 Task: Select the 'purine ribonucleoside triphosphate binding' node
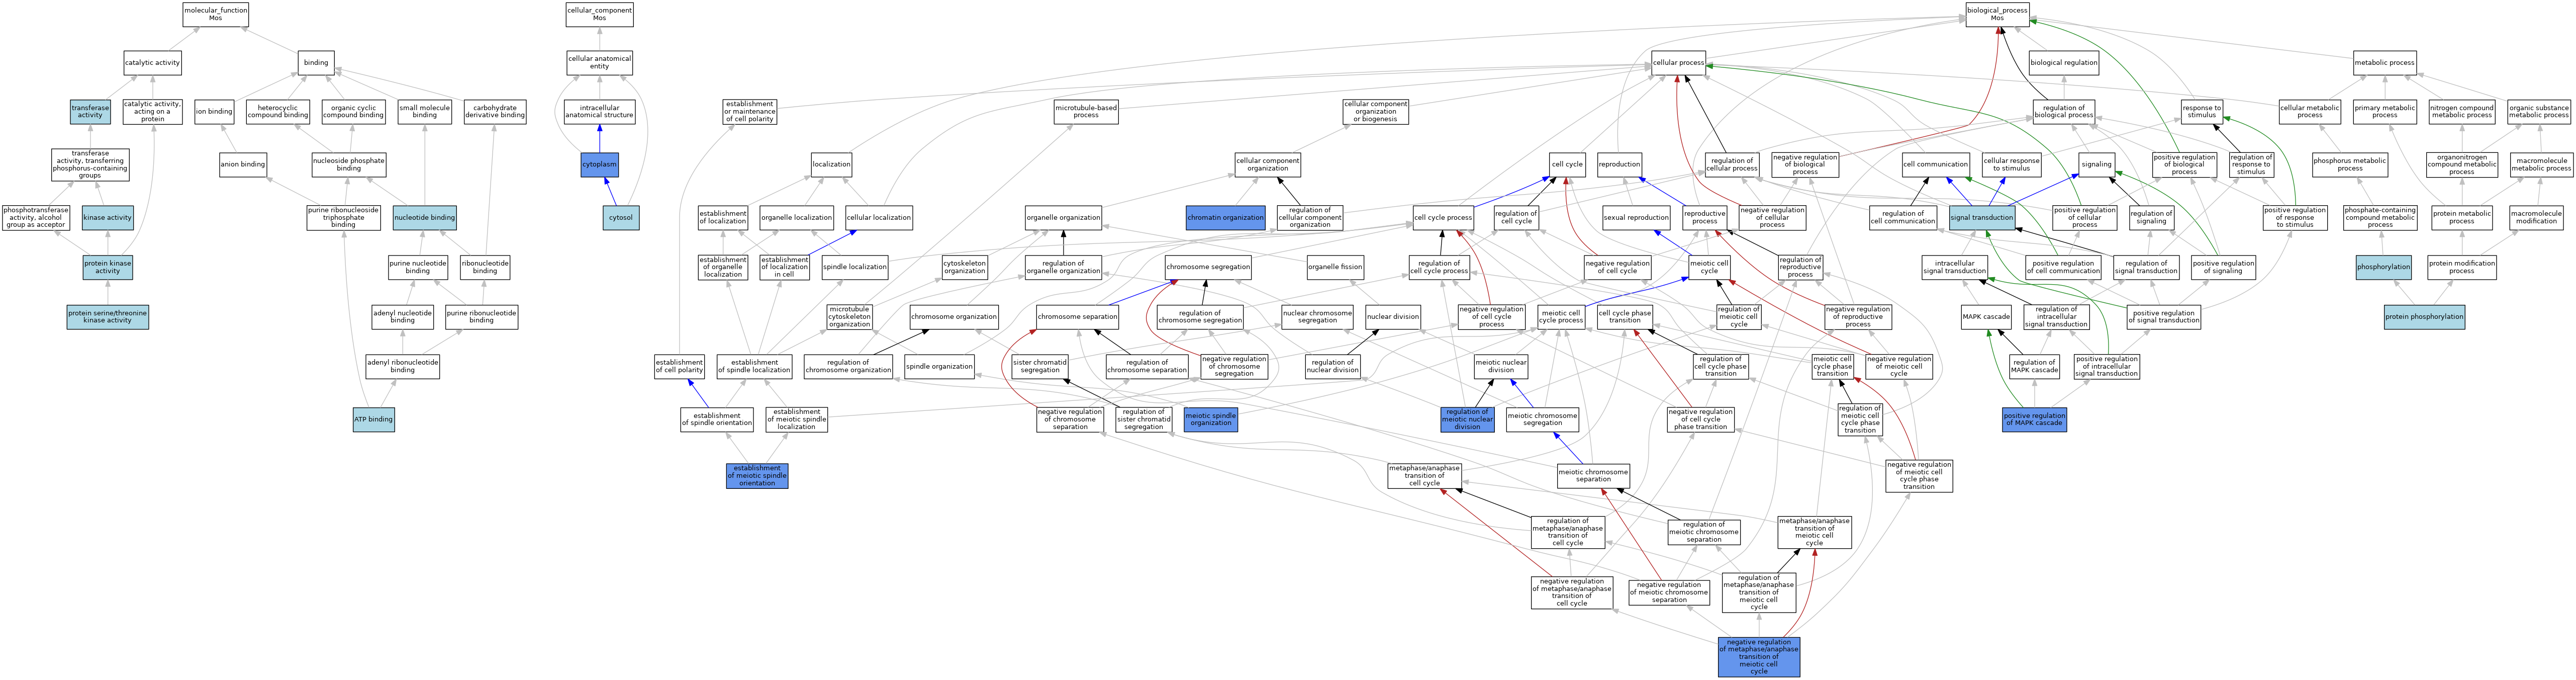pyautogui.click(x=343, y=217)
